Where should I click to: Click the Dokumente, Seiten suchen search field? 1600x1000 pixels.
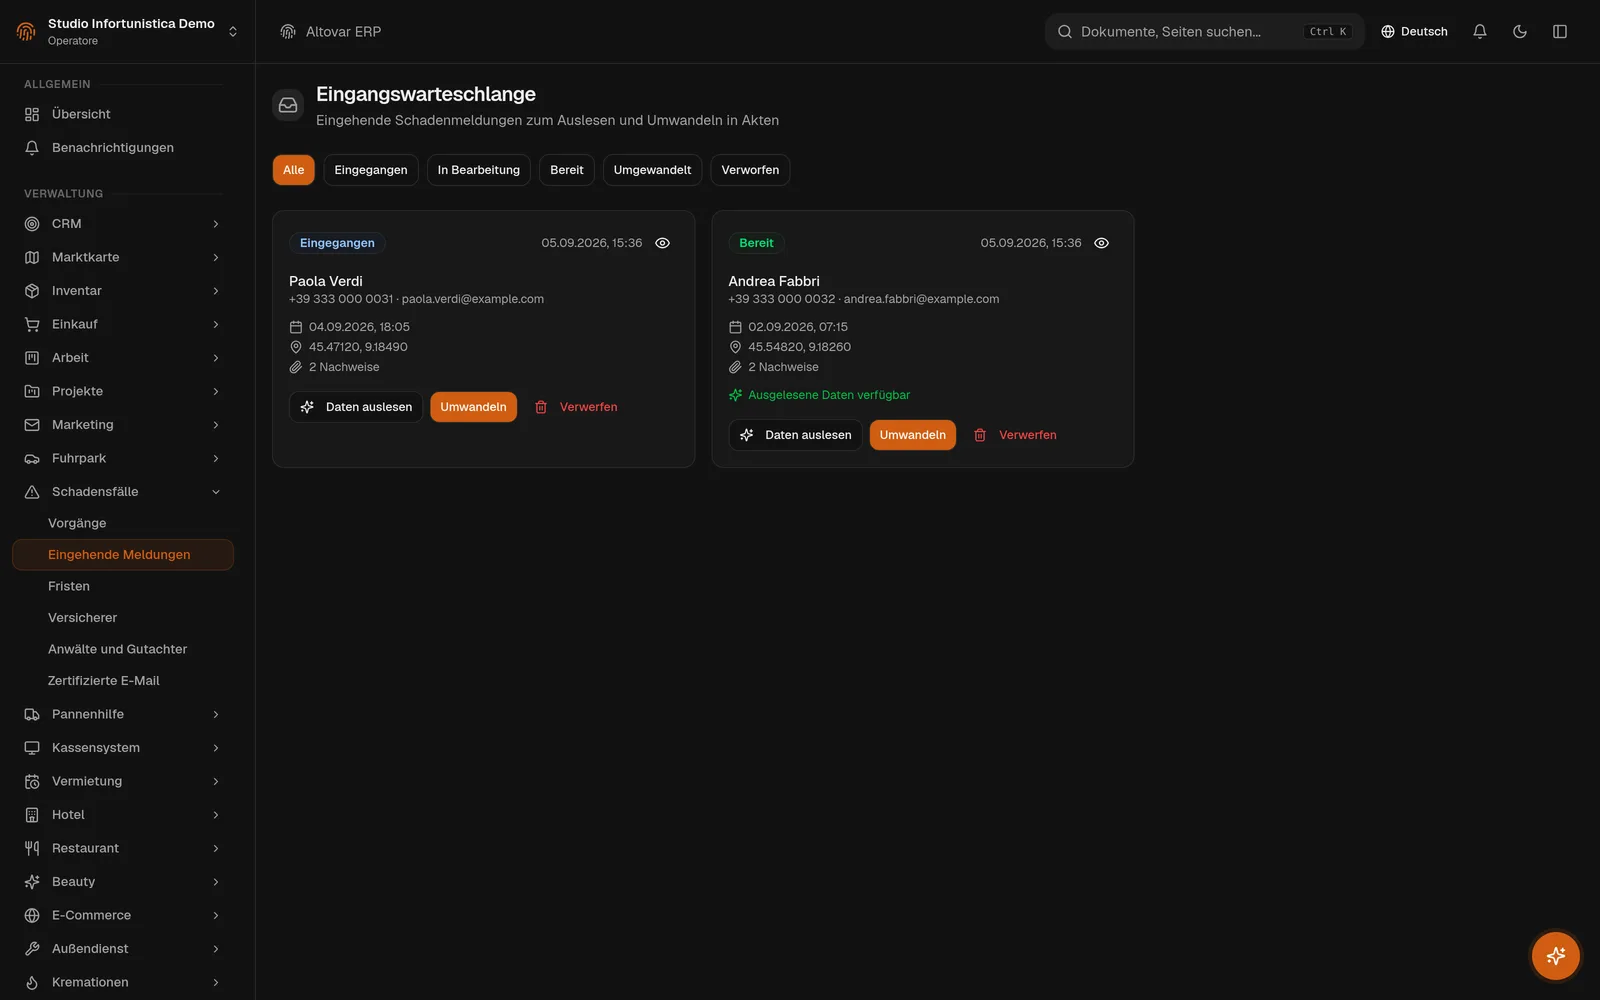click(1204, 32)
